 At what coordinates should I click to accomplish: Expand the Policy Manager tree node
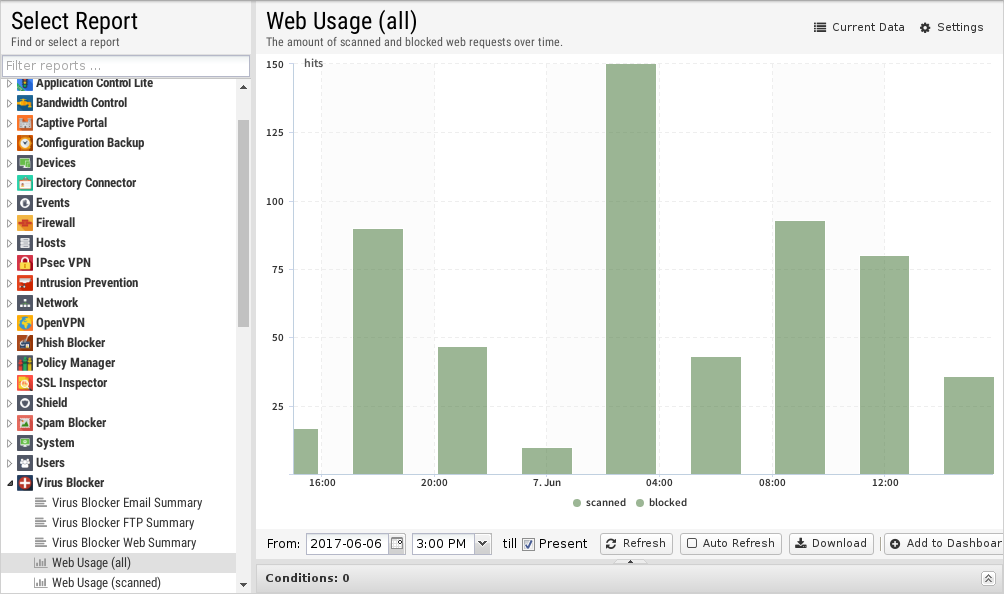9,363
